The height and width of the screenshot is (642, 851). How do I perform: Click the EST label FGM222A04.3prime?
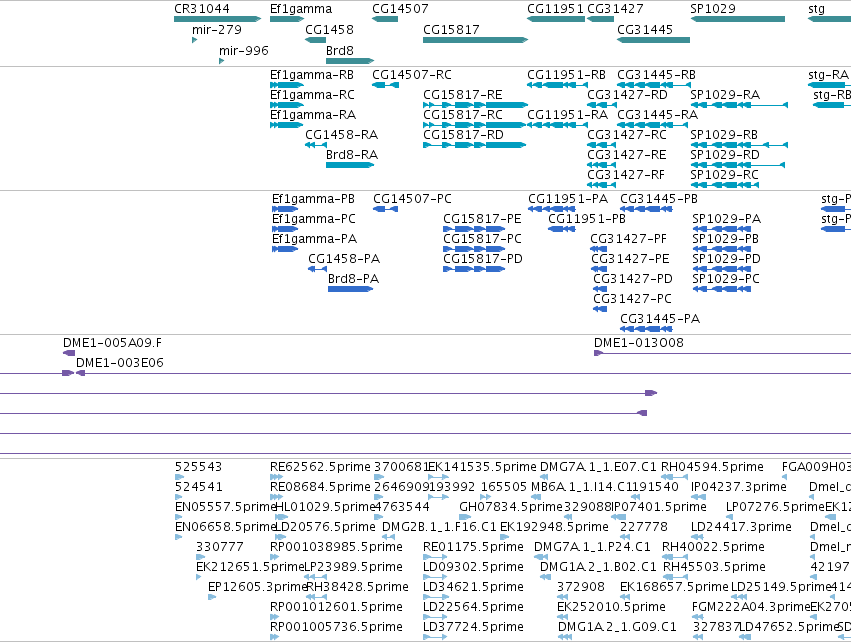[751, 607]
